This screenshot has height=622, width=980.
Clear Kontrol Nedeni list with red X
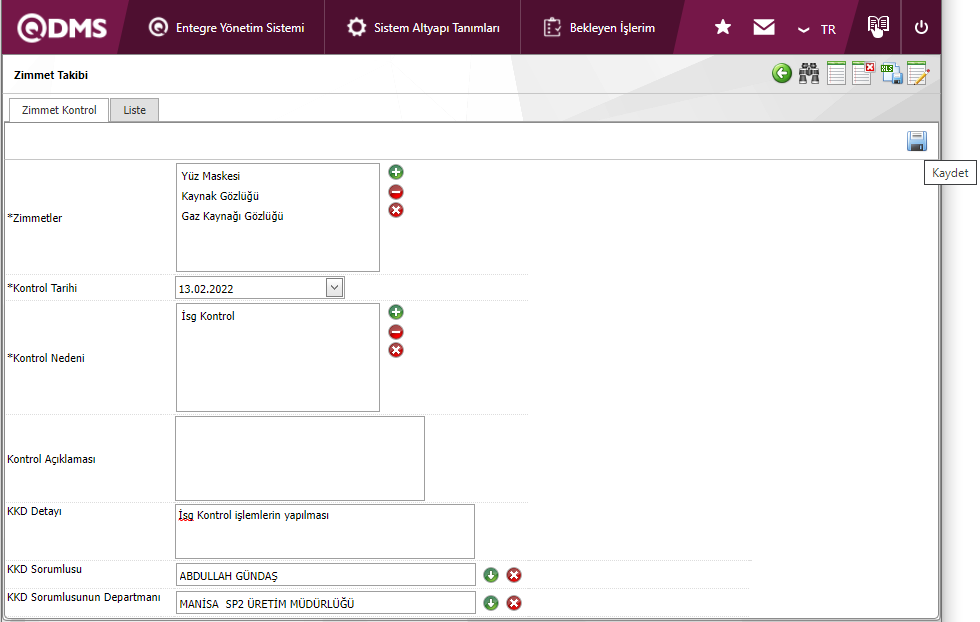(x=396, y=350)
